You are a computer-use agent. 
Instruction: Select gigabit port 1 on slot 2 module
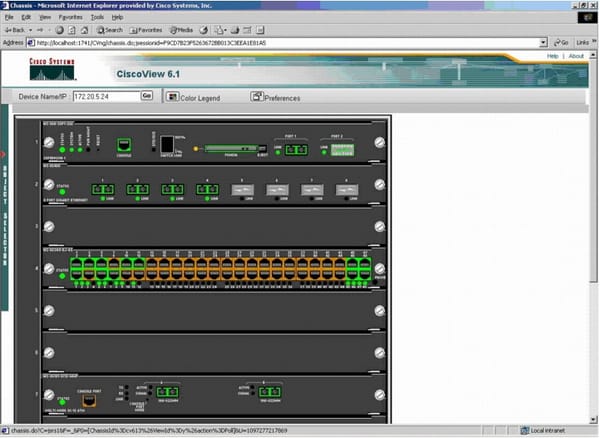pyautogui.click(x=102, y=188)
